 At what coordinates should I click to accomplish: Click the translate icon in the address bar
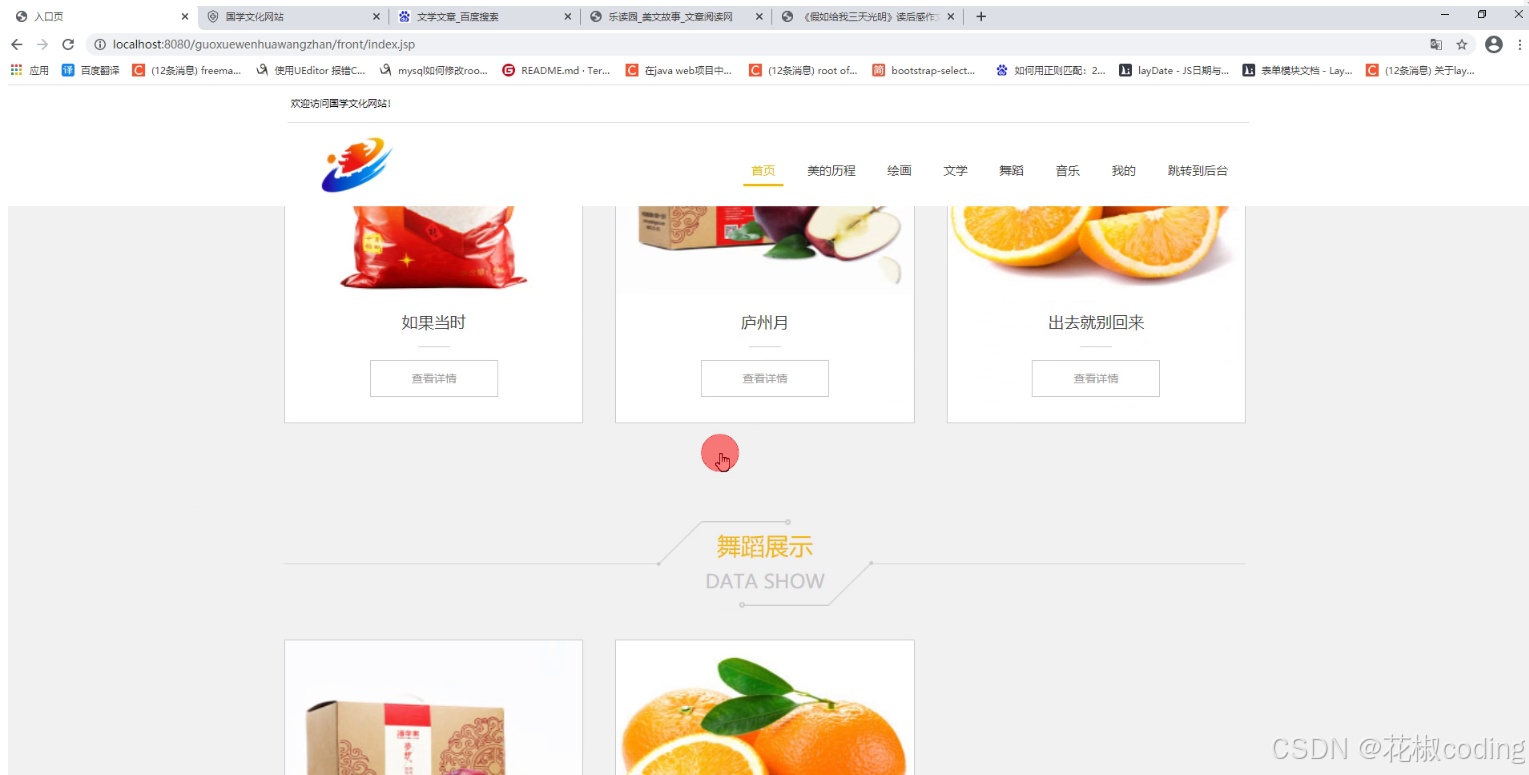pyautogui.click(x=1436, y=44)
